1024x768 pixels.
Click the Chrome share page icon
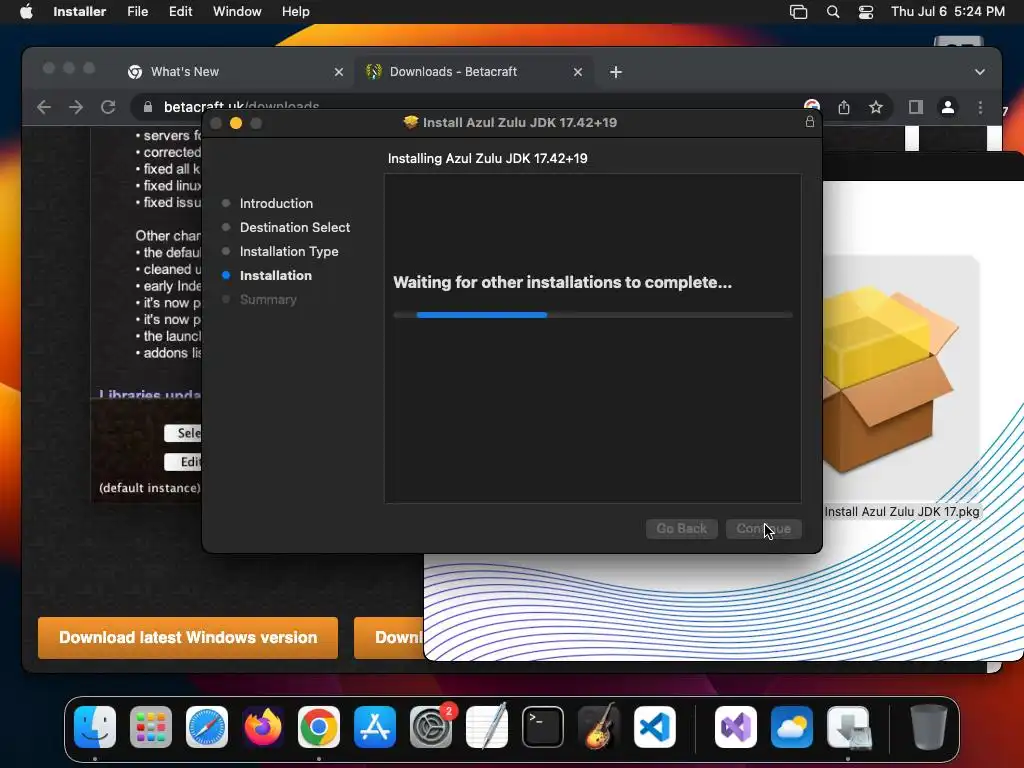coord(844,107)
